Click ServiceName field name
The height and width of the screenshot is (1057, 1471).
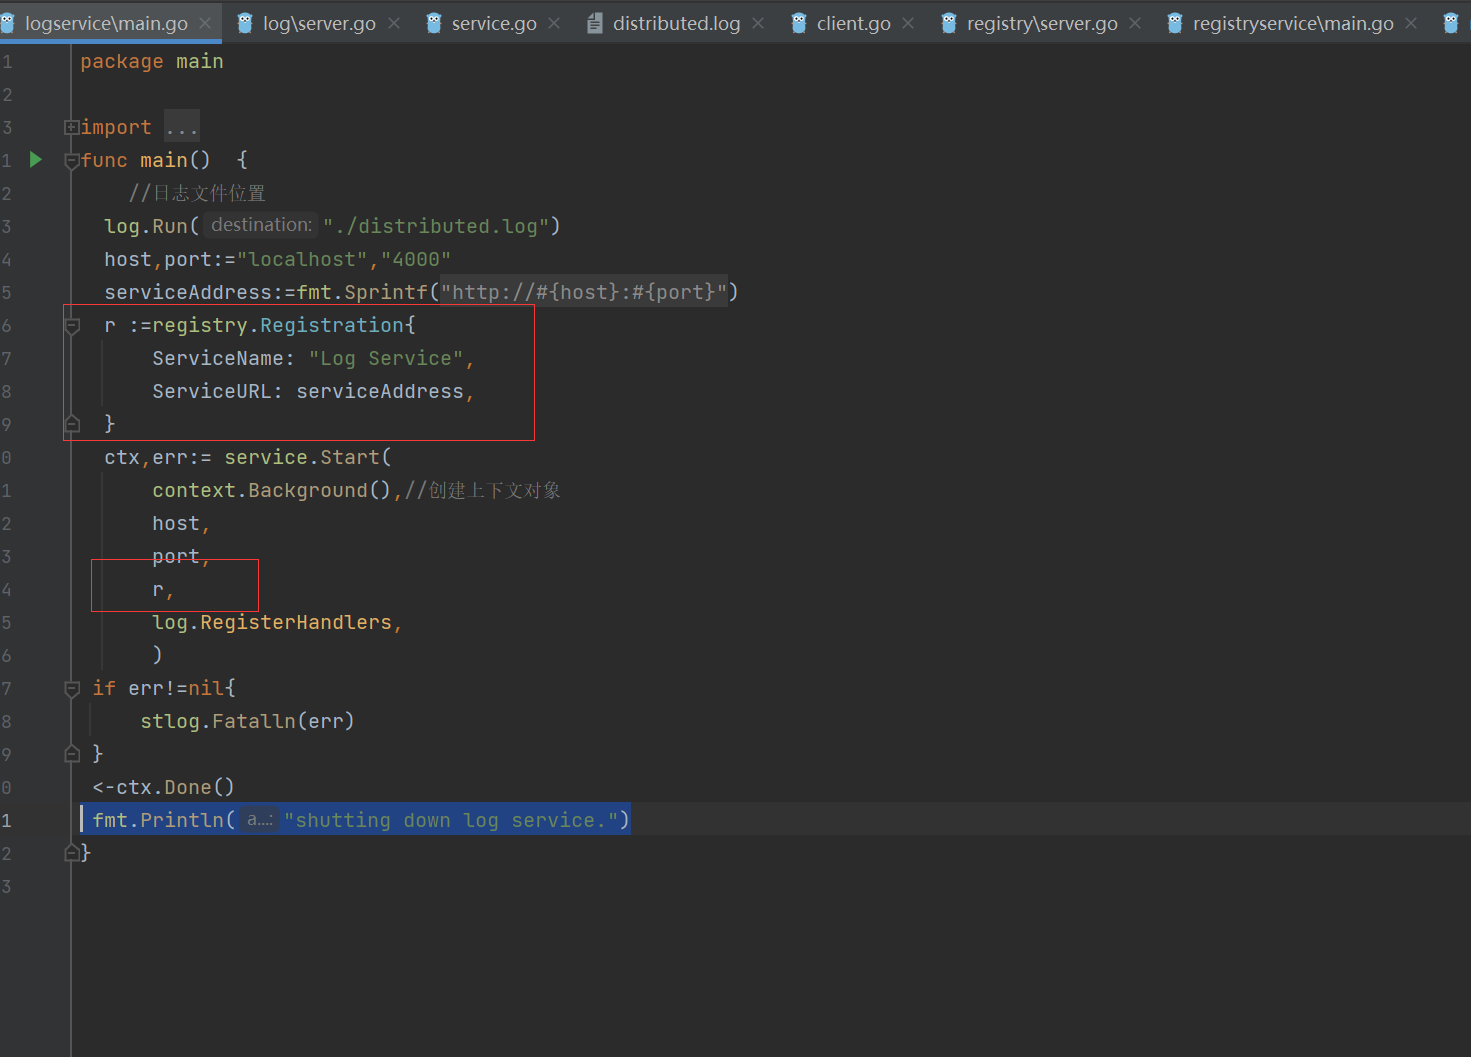coord(218,358)
